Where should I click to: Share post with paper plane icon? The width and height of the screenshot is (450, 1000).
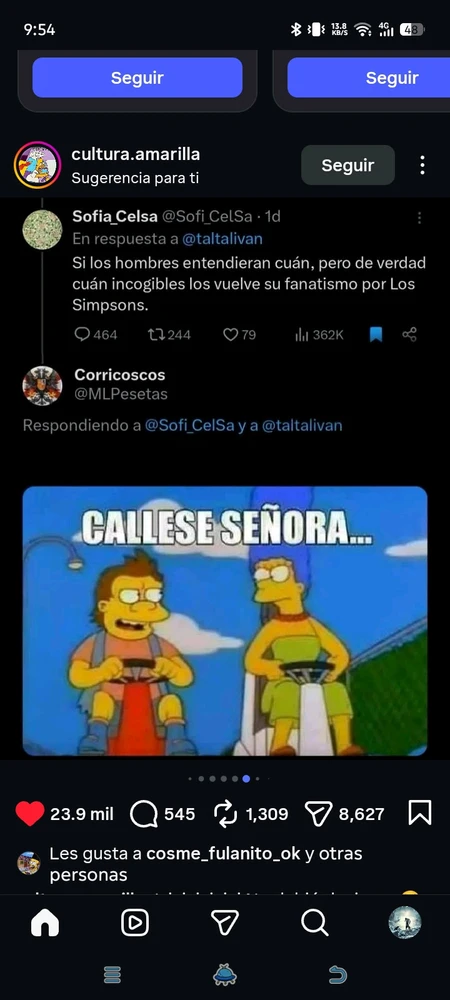[x=319, y=814]
